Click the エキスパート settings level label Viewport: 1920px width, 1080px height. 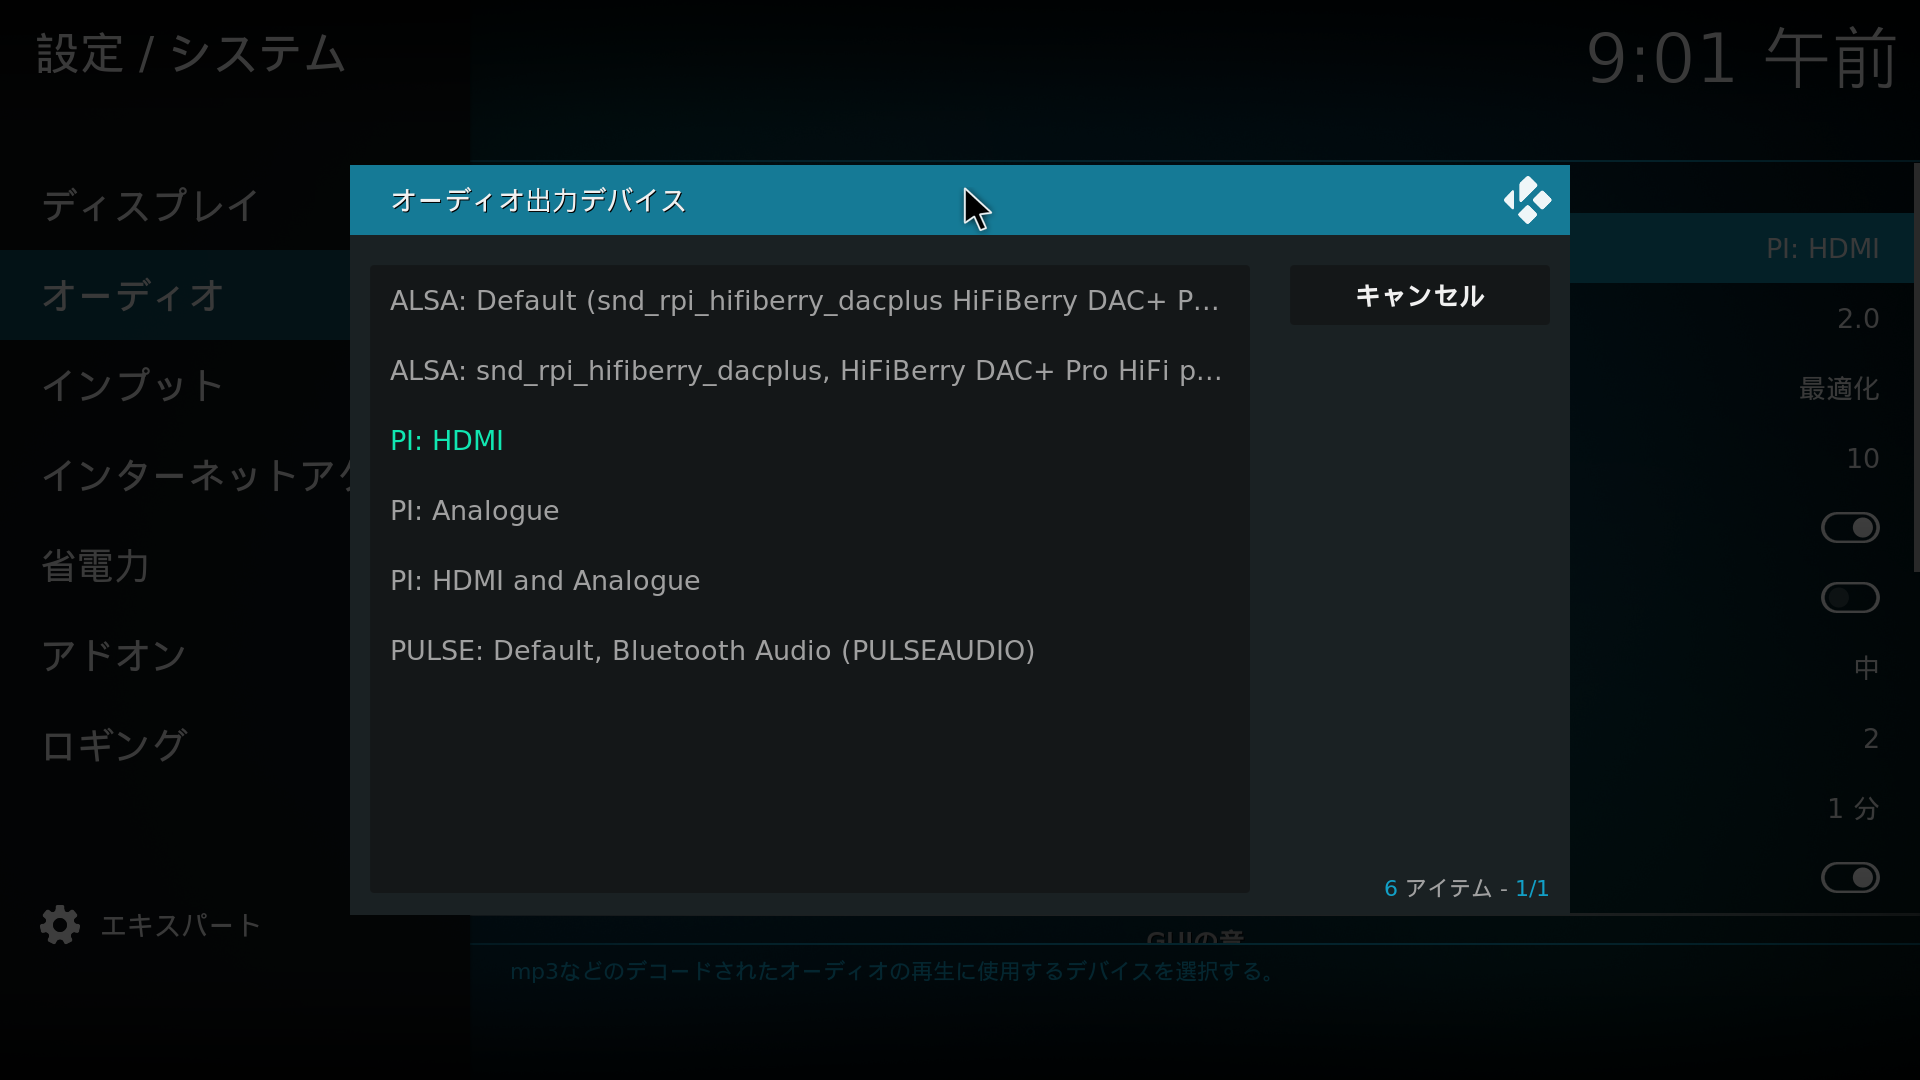180,925
